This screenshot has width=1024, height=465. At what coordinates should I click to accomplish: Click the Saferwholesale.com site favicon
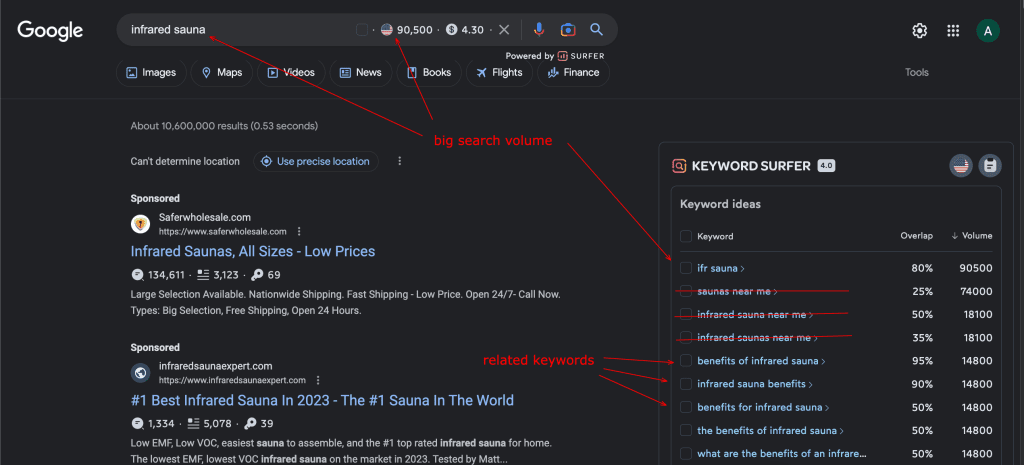click(140, 224)
